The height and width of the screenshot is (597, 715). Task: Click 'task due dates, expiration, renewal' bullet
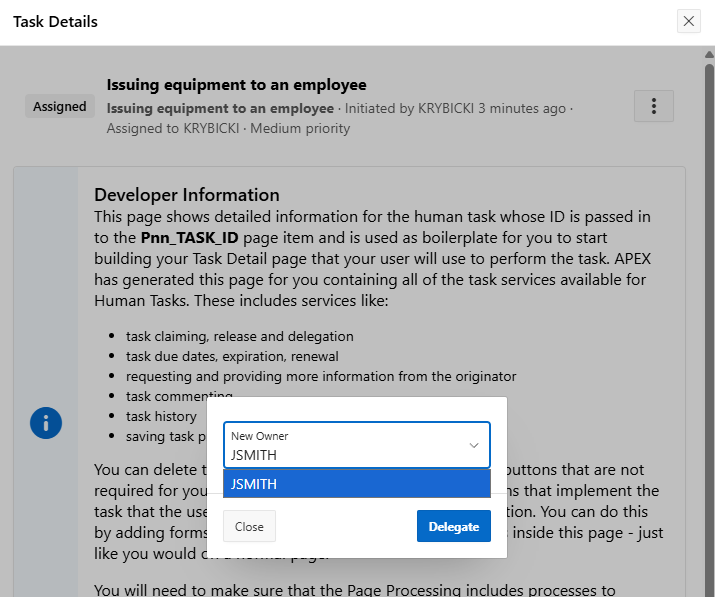coord(232,356)
